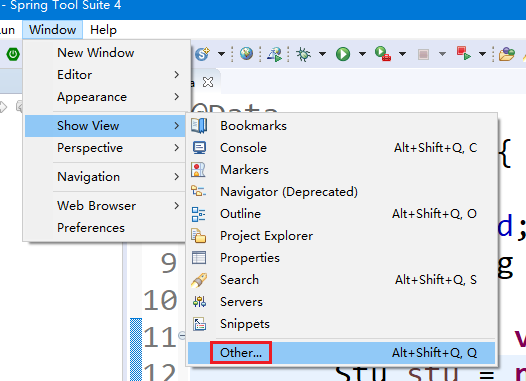Click the green Boot Dashboard power icon
Screen dimensions: 526x381
[13, 54]
